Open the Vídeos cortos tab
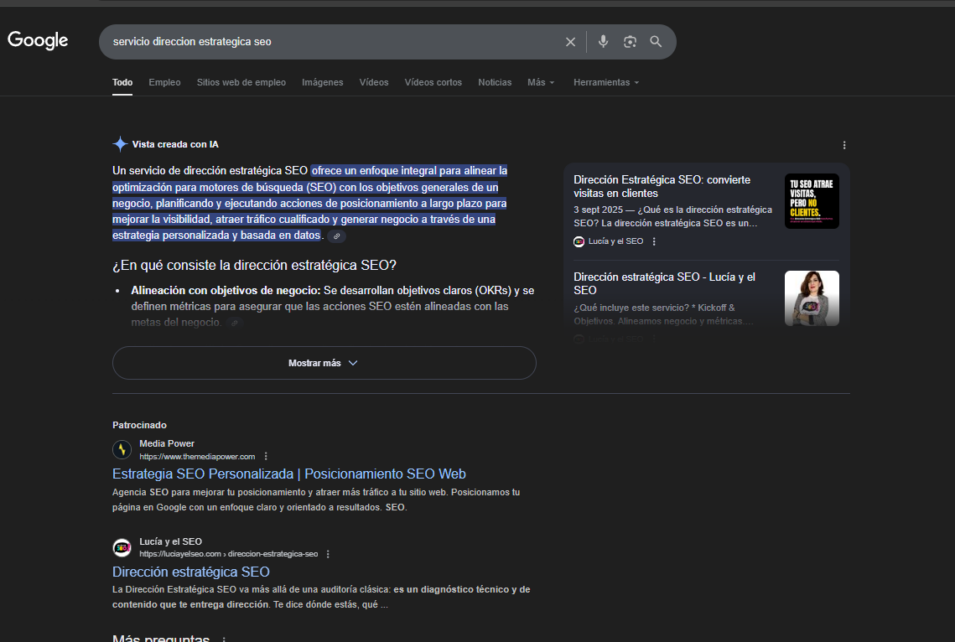 (x=433, y=82)
